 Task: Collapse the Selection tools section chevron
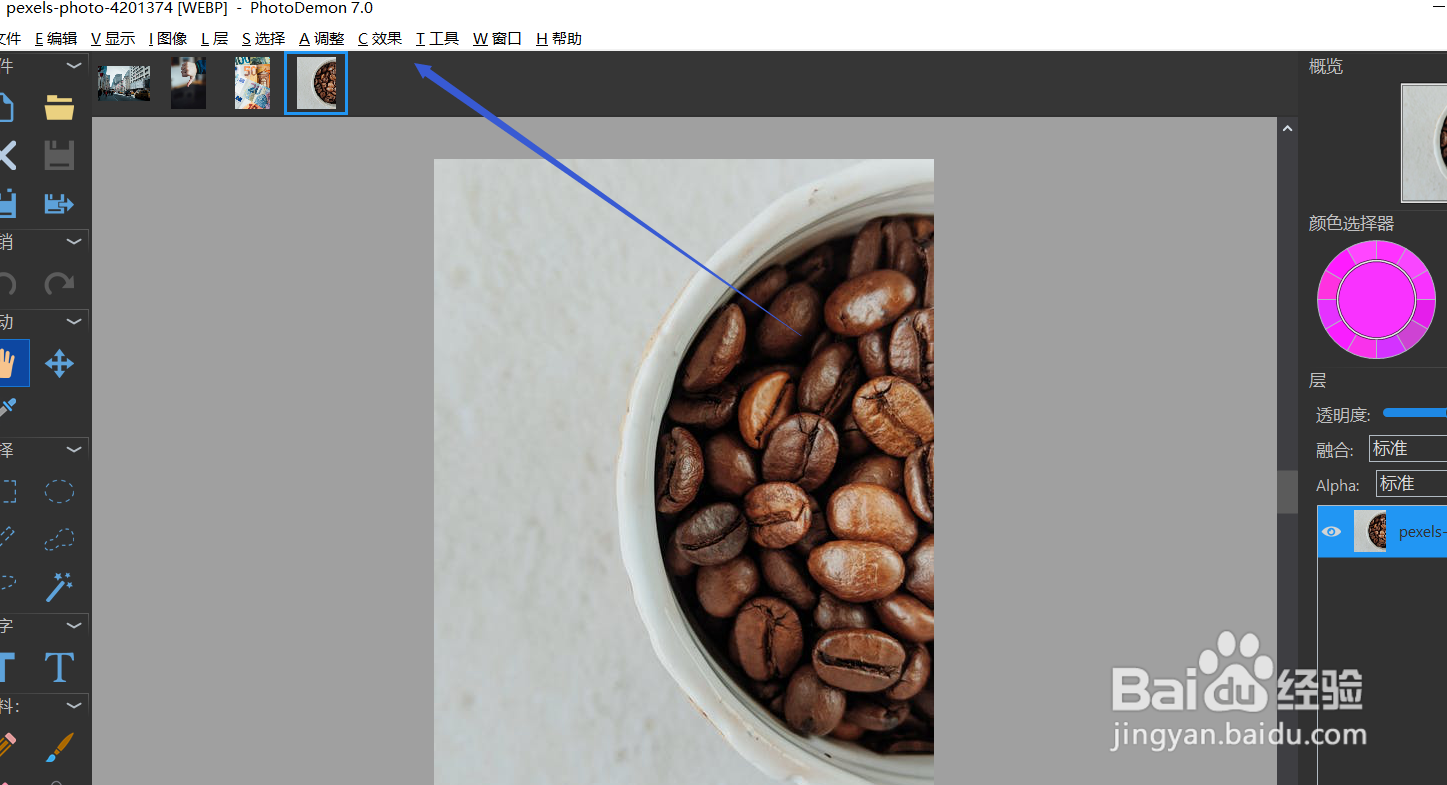[74, 450]
